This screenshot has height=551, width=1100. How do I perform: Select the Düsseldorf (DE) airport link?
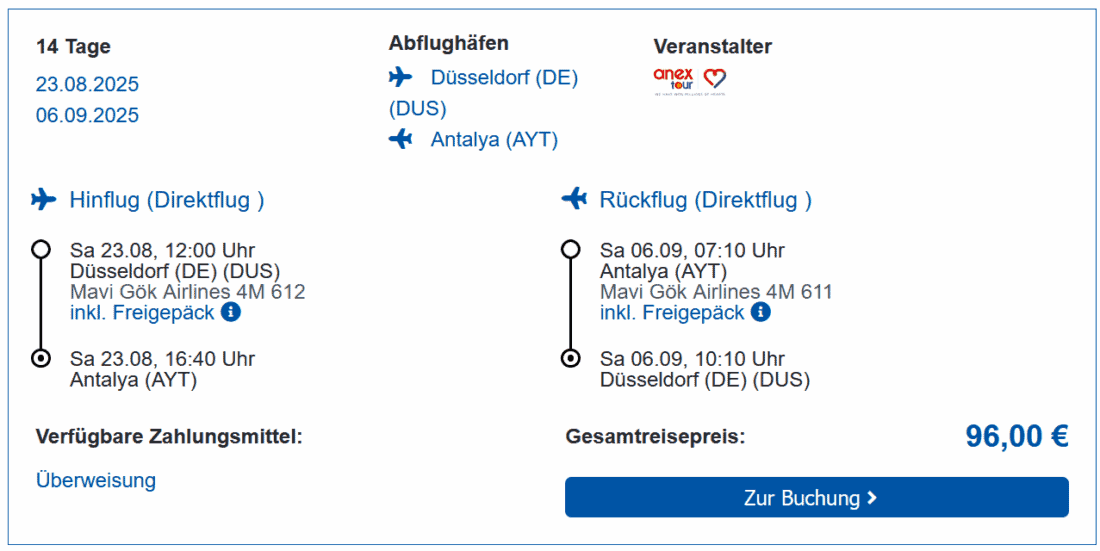504,77
